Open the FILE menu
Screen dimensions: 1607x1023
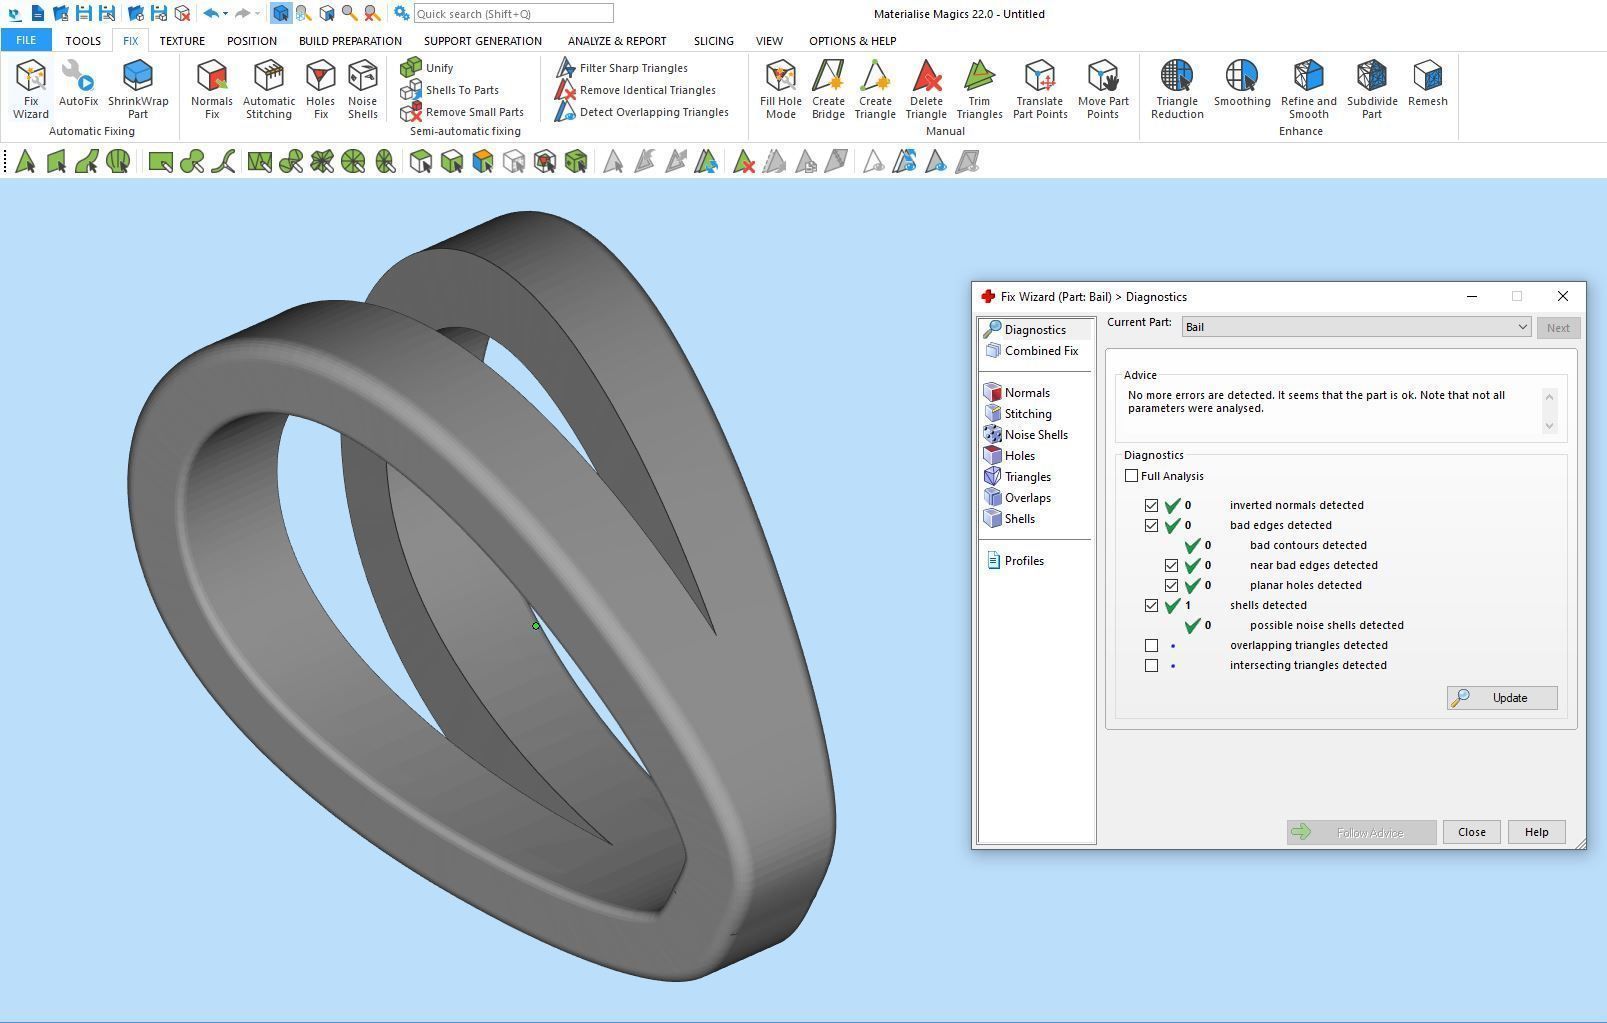point(26,40)
